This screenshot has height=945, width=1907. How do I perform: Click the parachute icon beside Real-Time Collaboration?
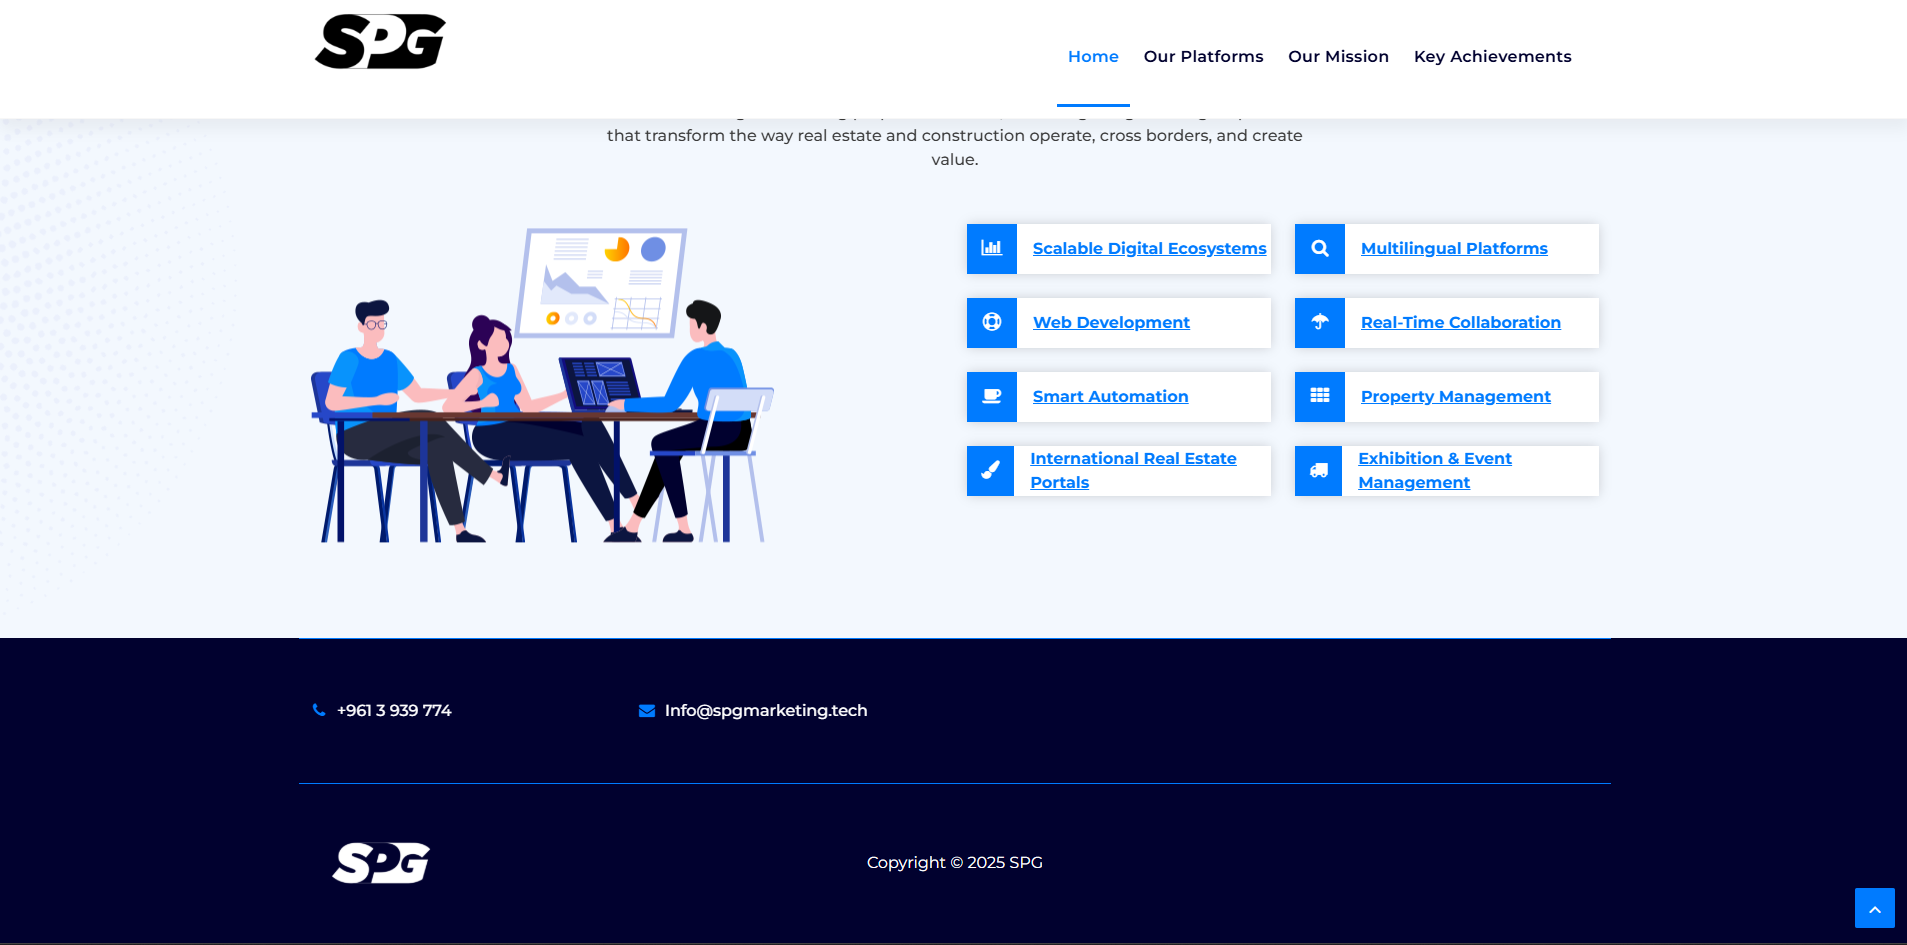1319,322
